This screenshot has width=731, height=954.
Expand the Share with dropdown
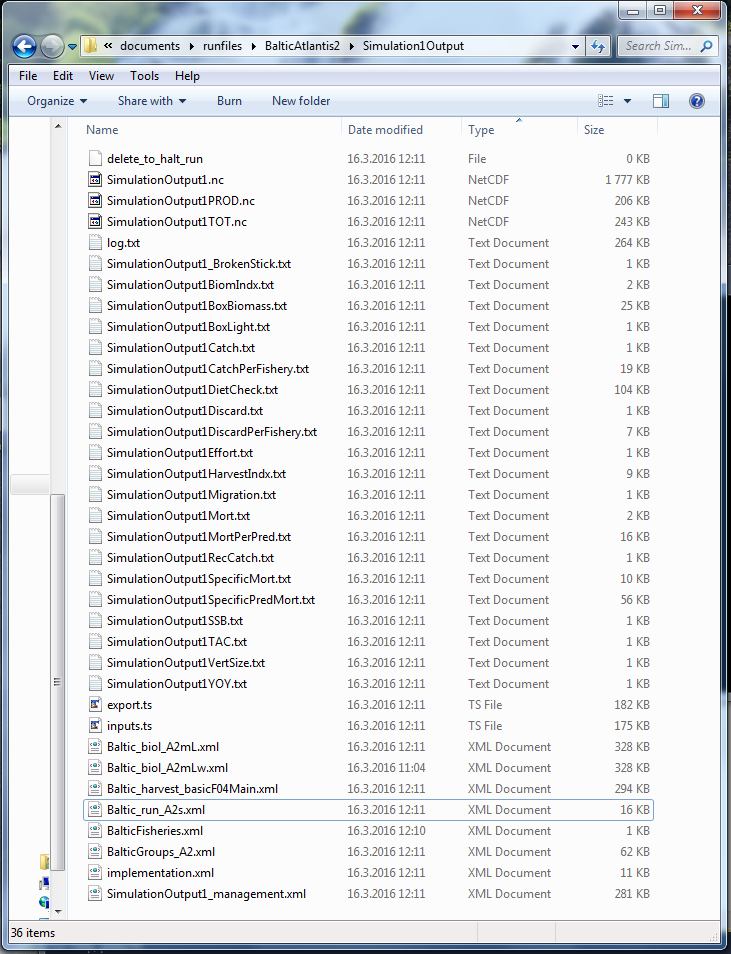click(x=153, y=101)
